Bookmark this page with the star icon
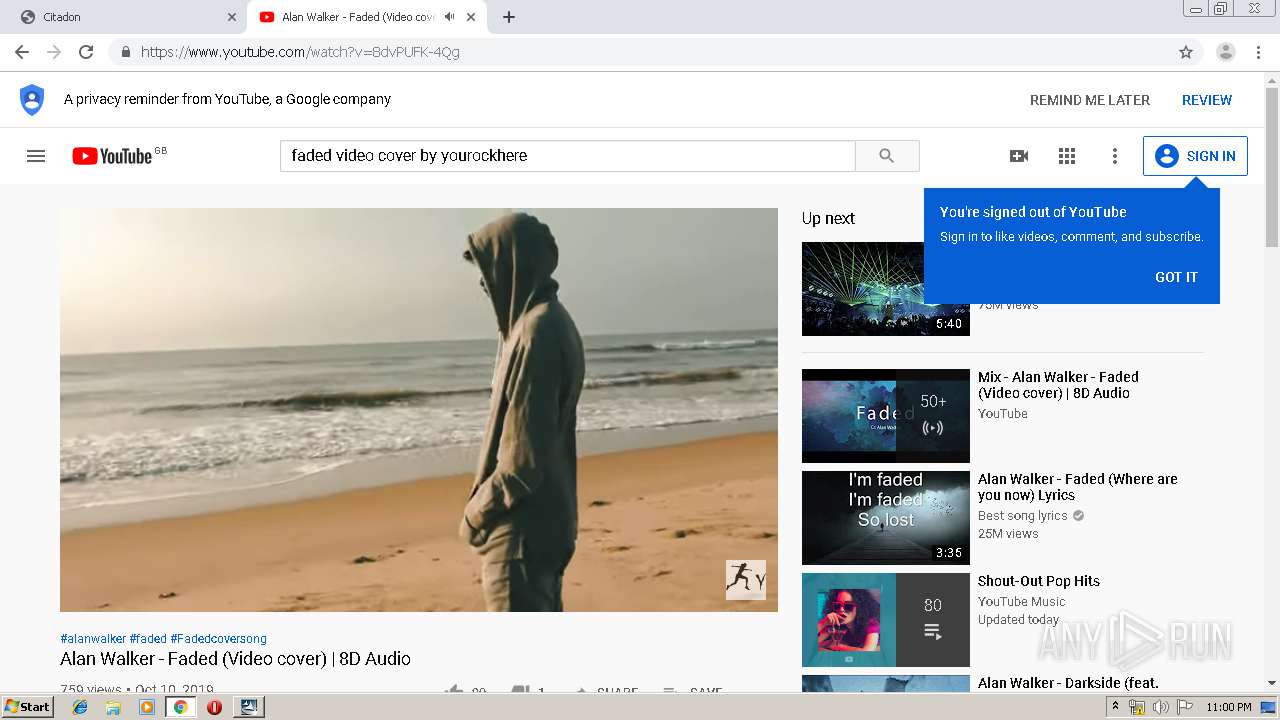This screenshot has height=720, width=1280. (1186, 52)
